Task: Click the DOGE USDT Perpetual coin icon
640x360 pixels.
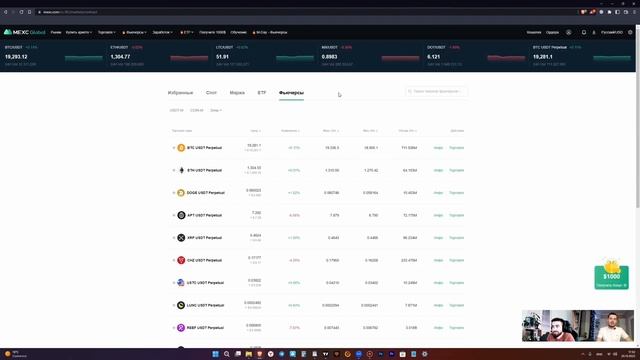Action: coord(181,193)
